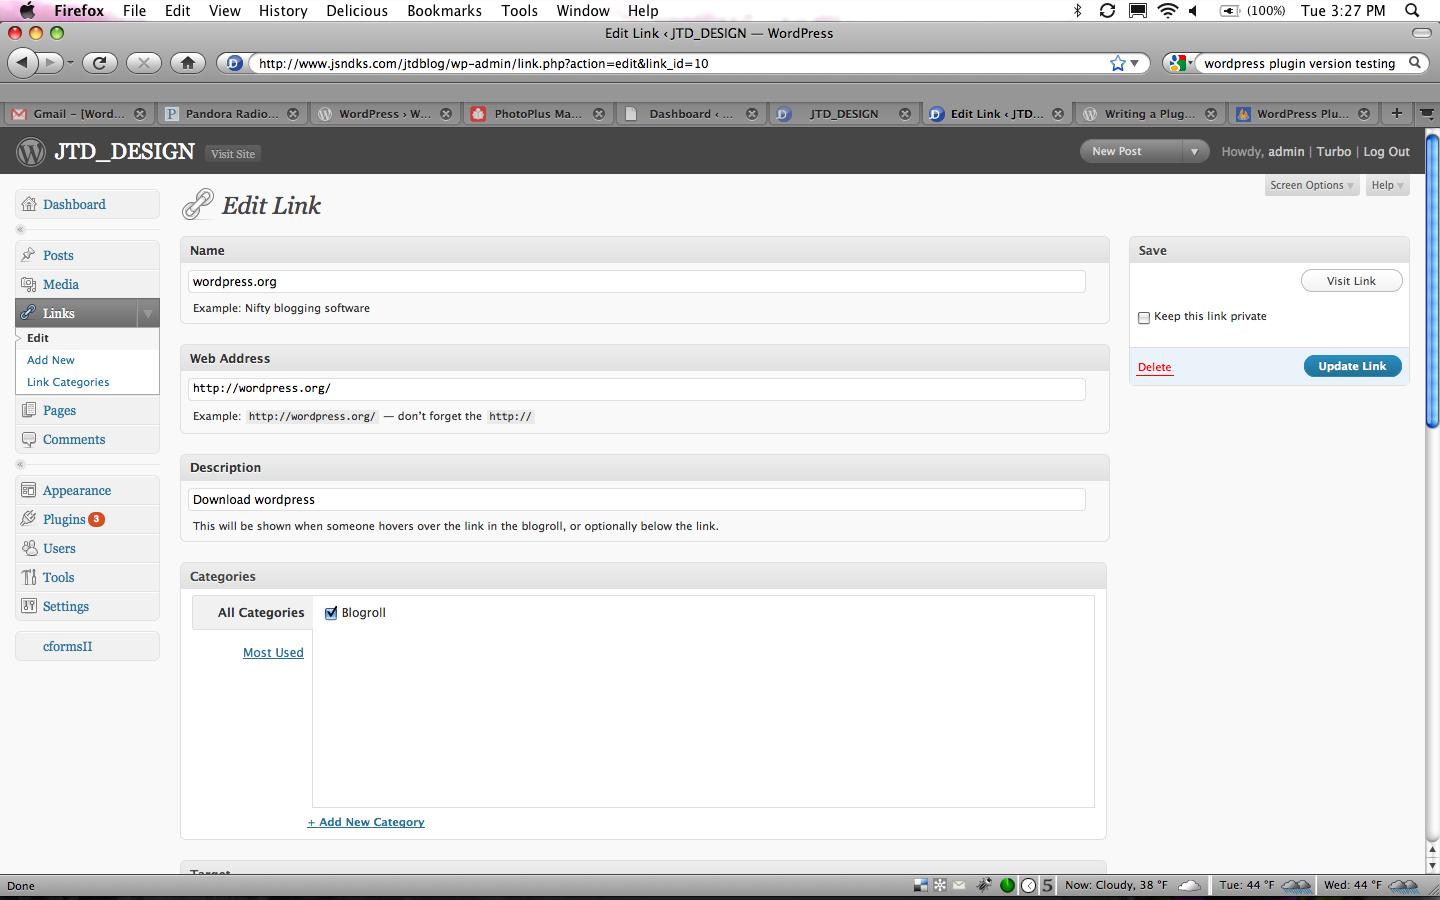Open the search engine selector dropdown

(1180, 63)
